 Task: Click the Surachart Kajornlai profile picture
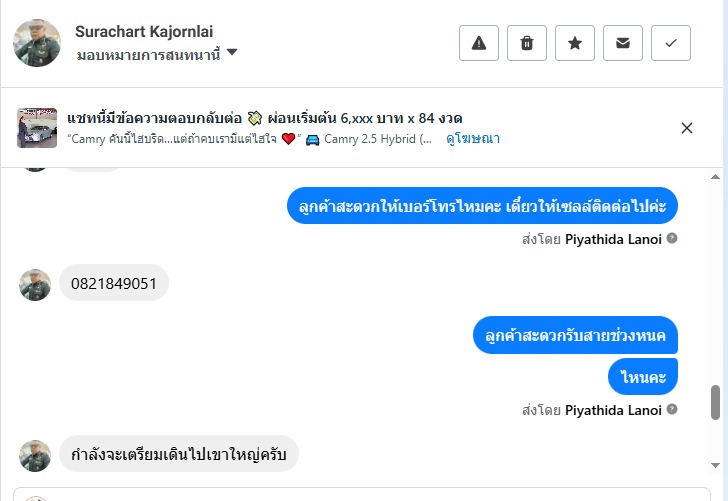coord(37,43)
